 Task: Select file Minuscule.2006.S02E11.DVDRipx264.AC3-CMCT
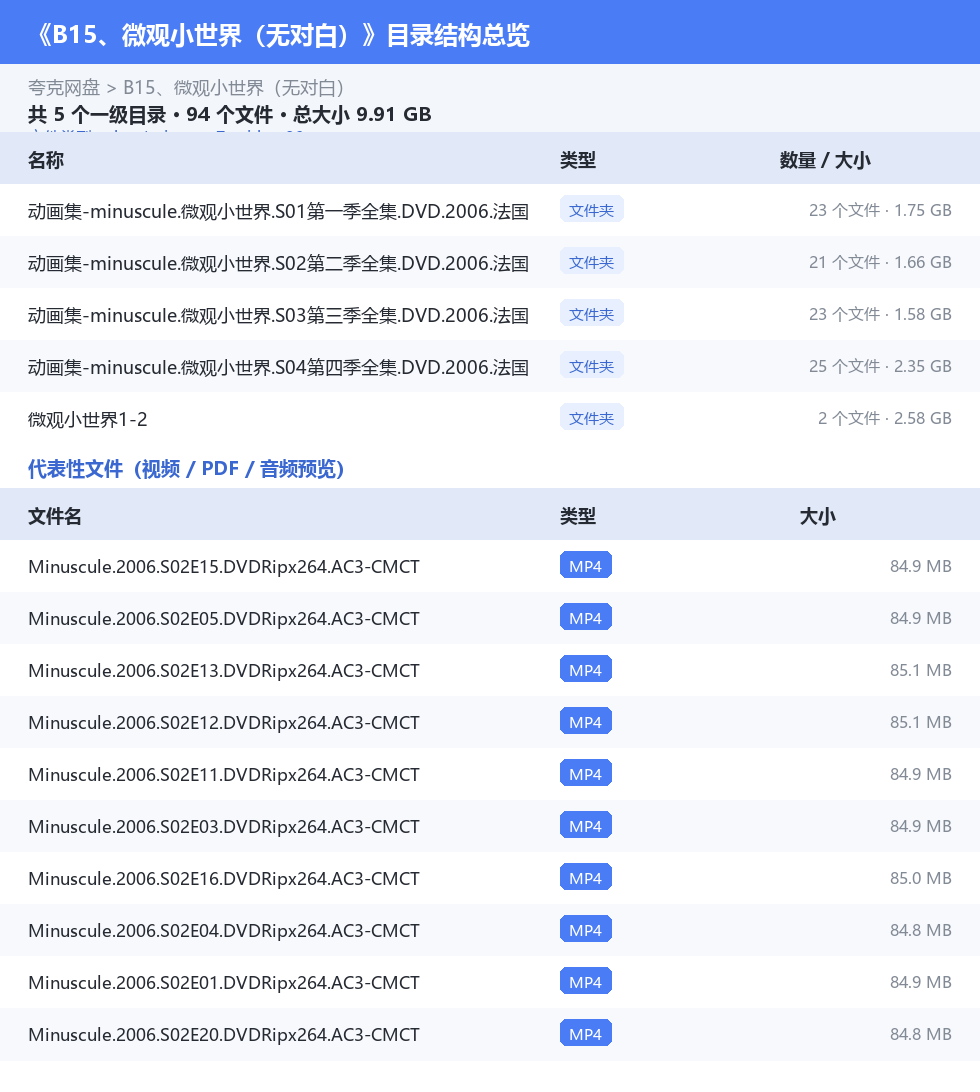pos(224,775)
